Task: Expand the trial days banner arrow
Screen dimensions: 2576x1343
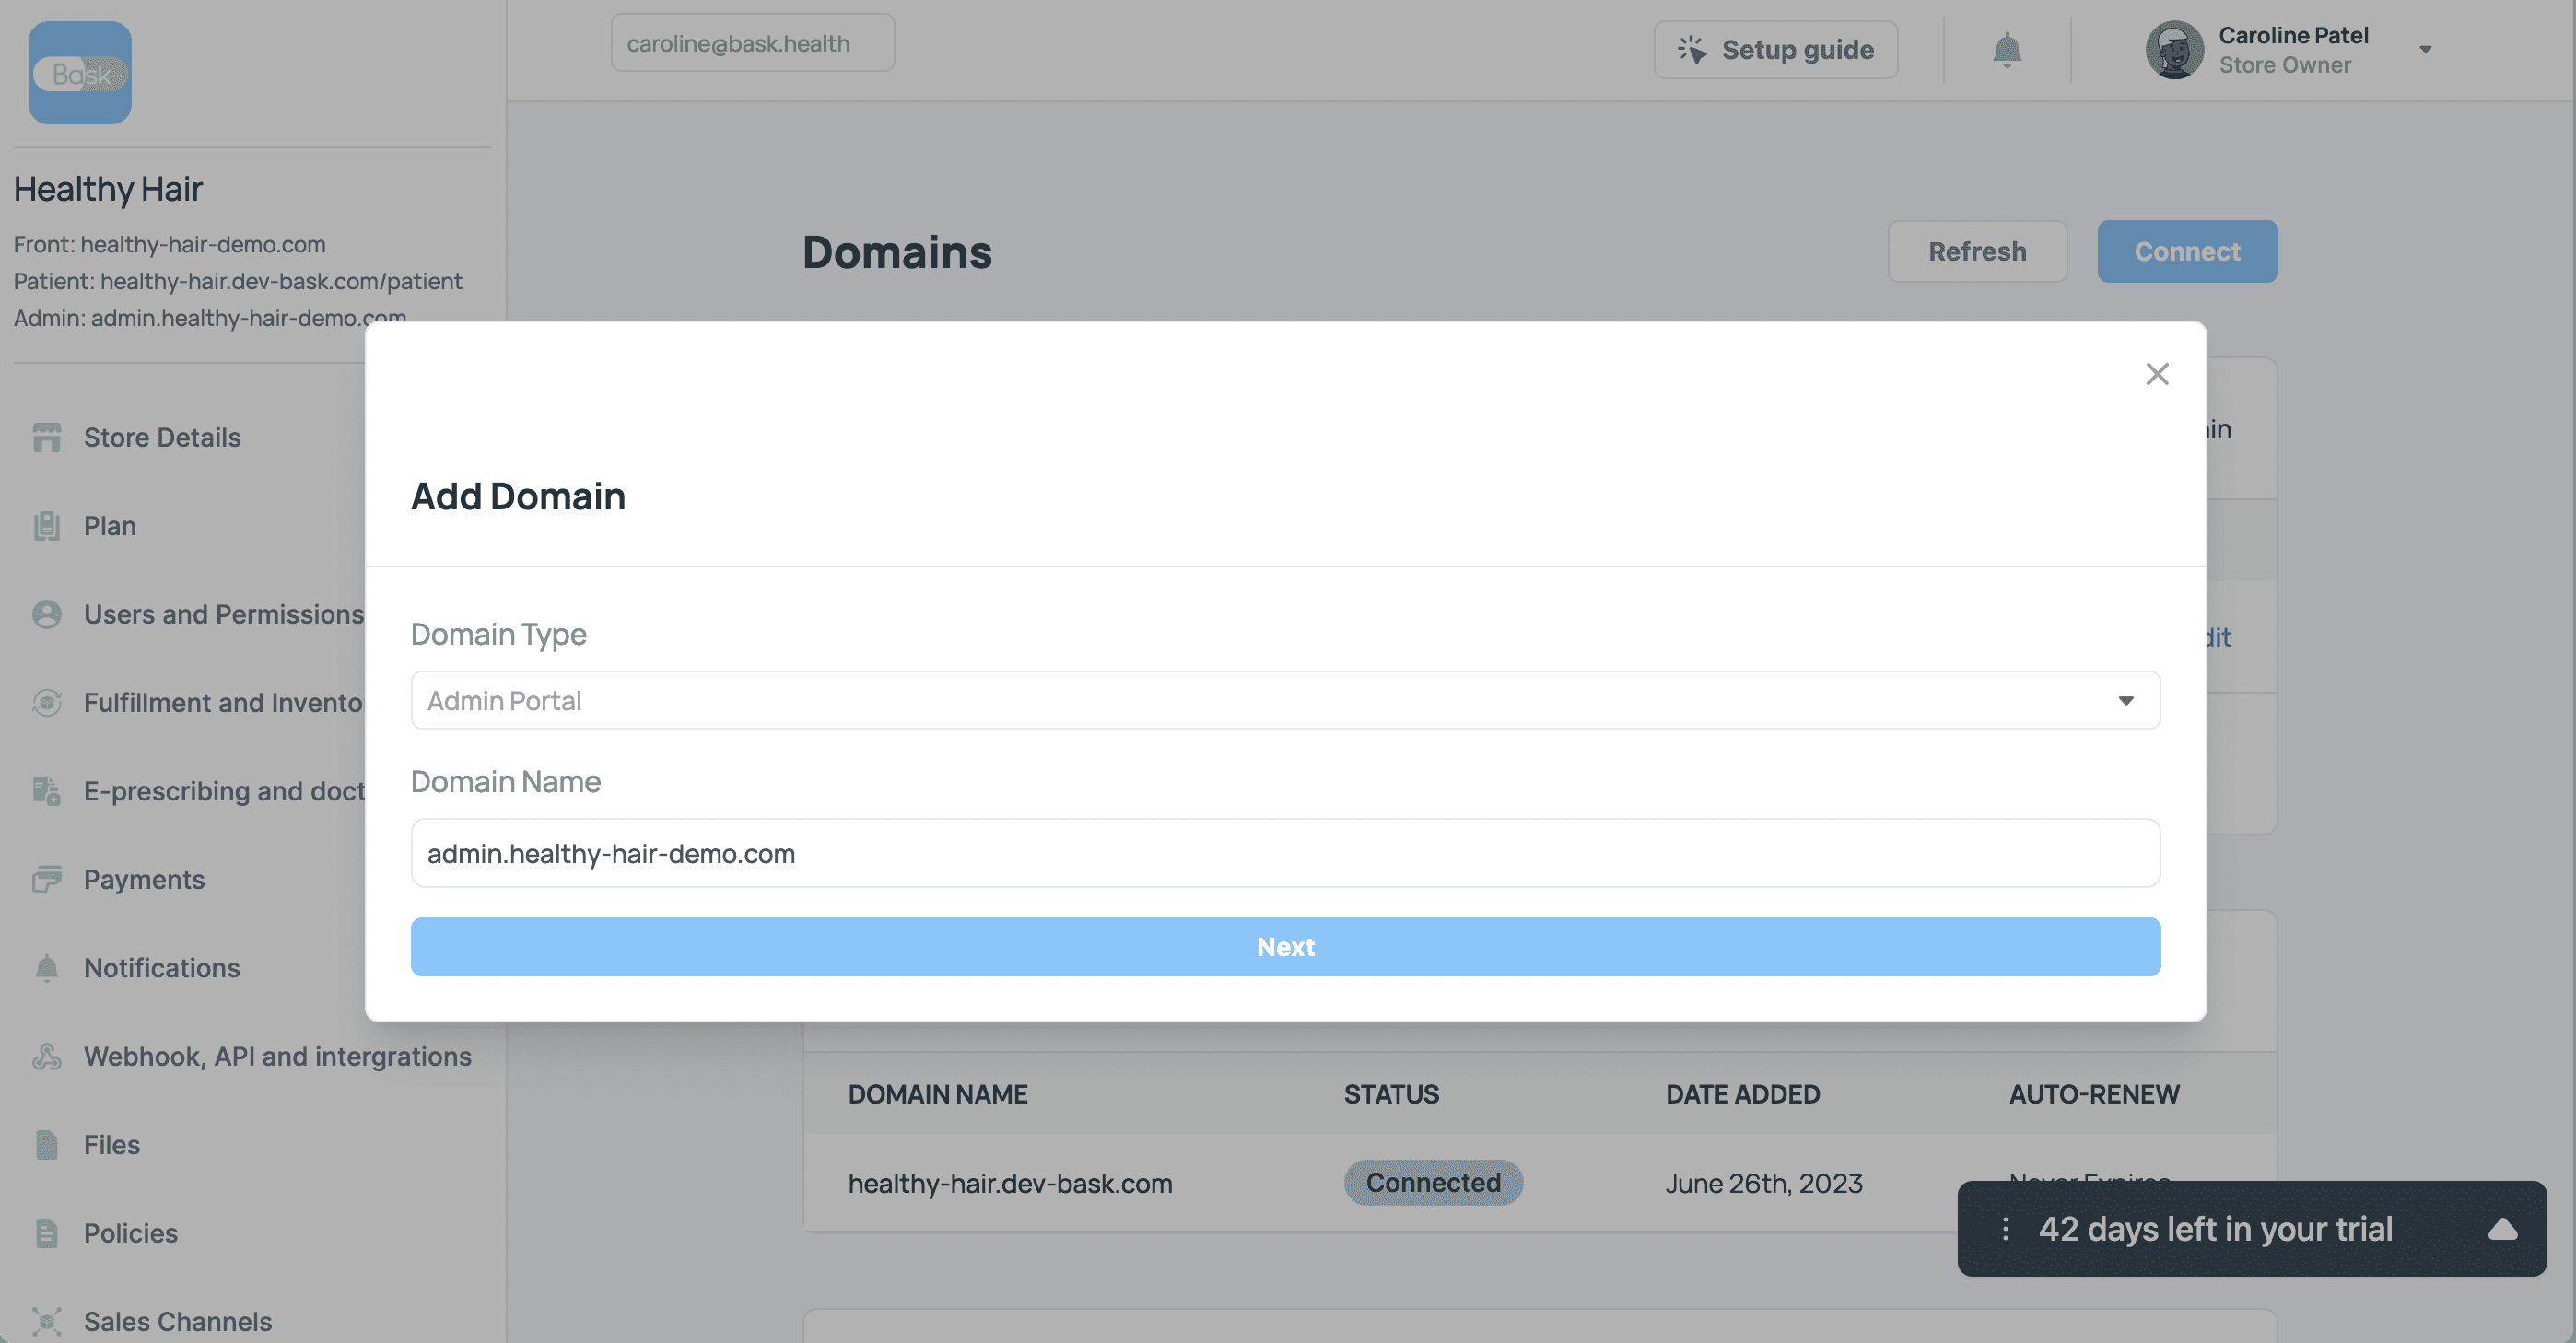Action: (x=2502, y=1229)
